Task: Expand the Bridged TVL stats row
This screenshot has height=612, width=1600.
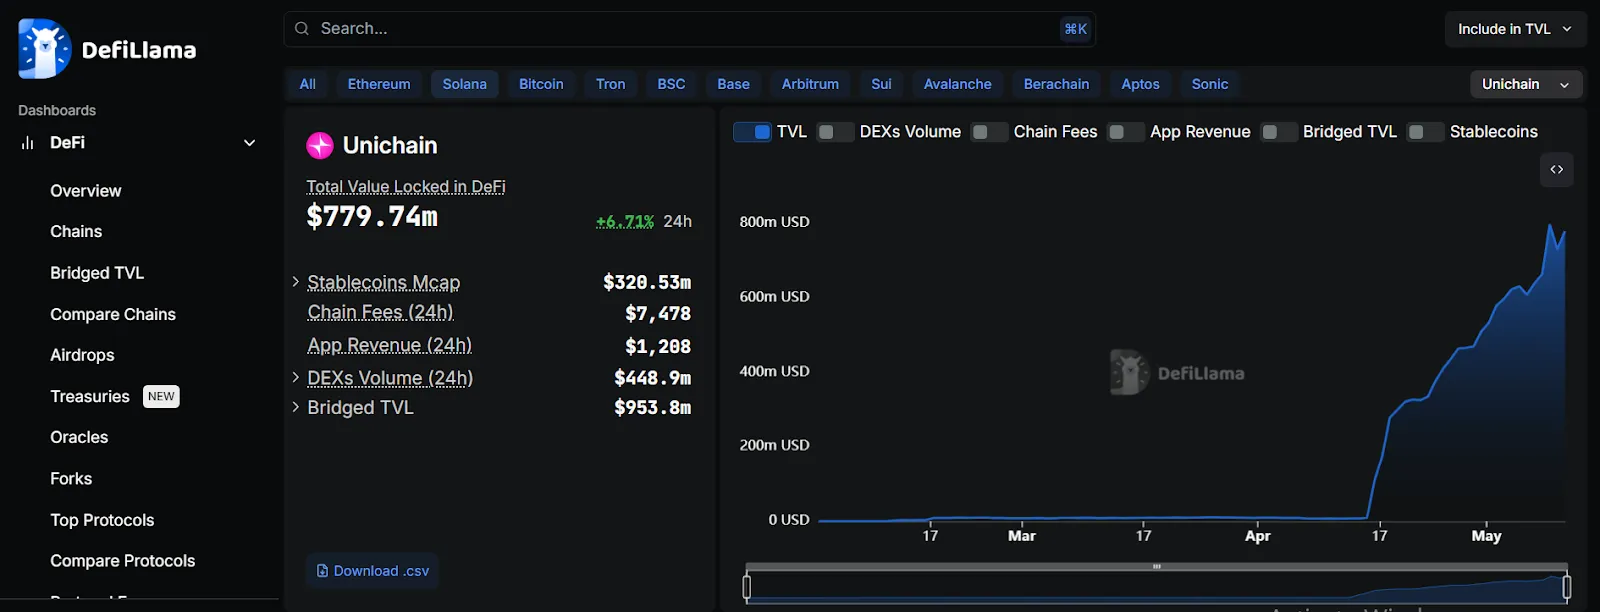Action: [295, 407]
